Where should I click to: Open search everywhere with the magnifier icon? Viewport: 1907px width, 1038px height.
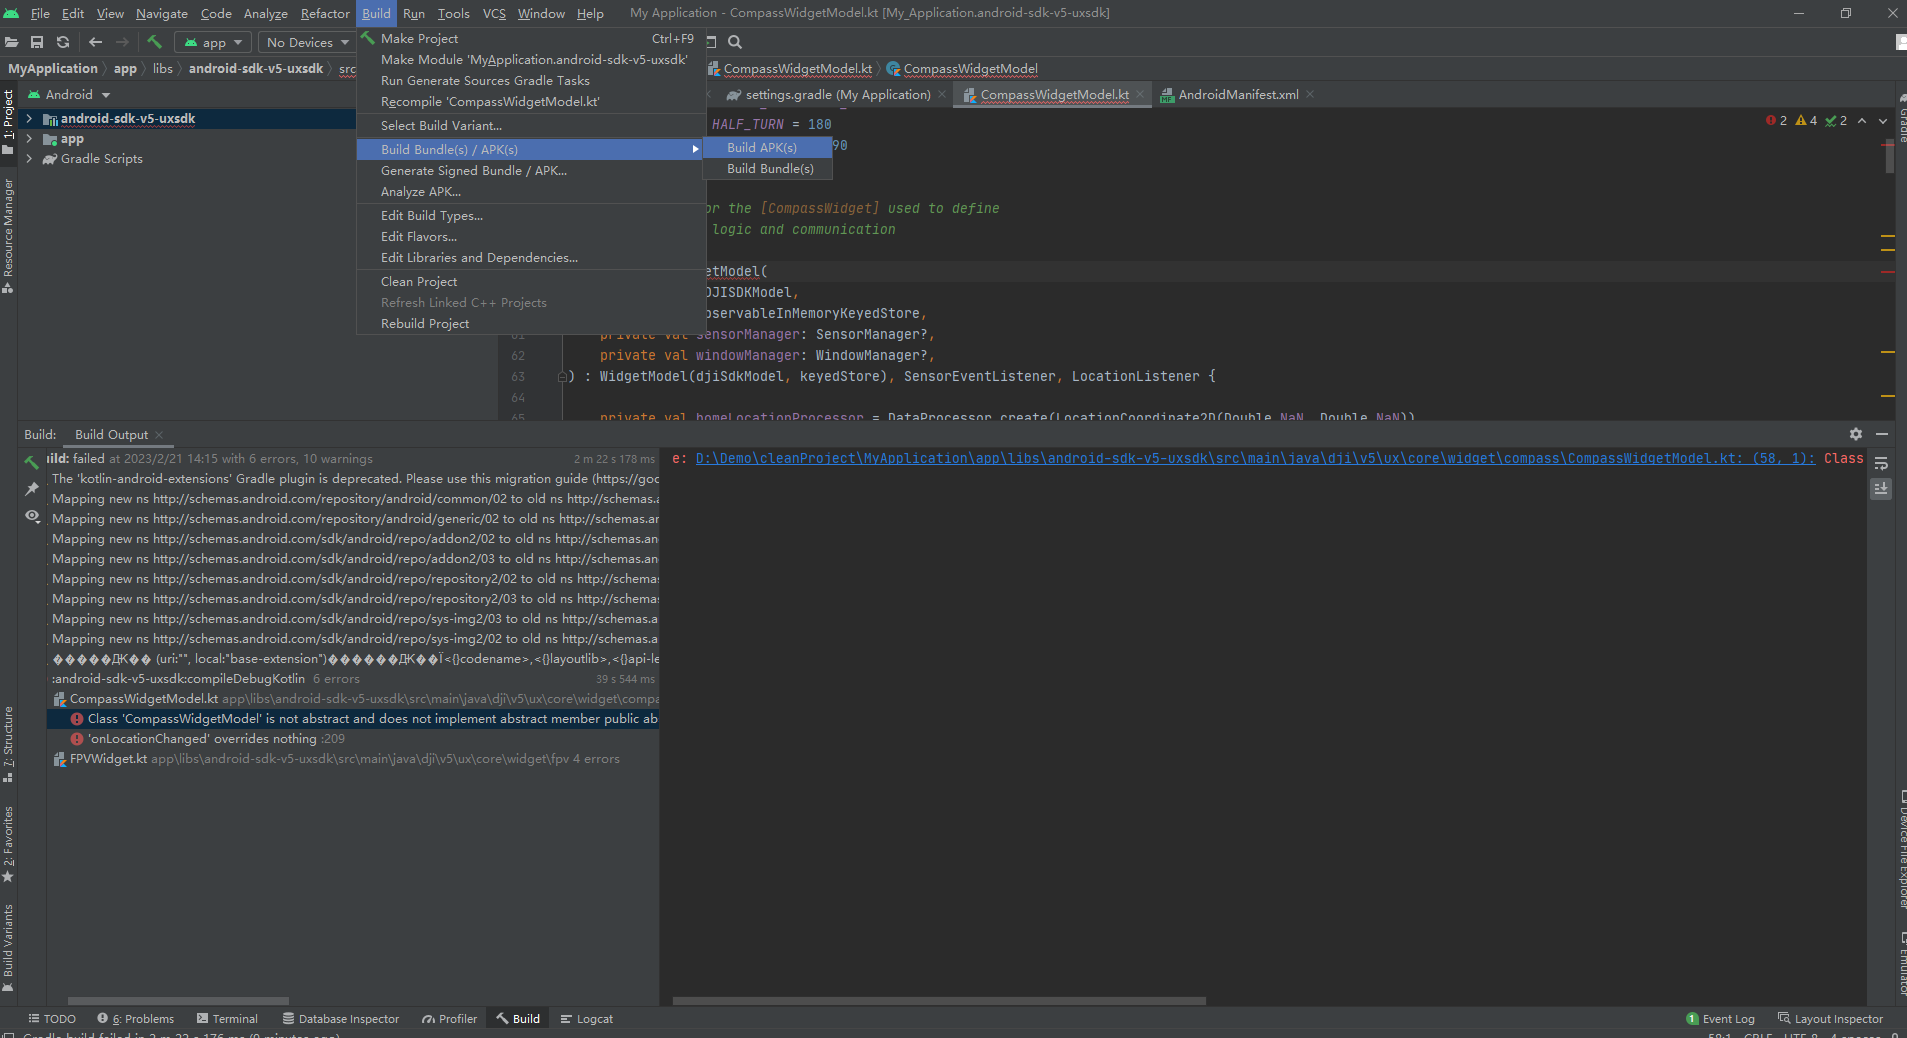click(735, 42)
